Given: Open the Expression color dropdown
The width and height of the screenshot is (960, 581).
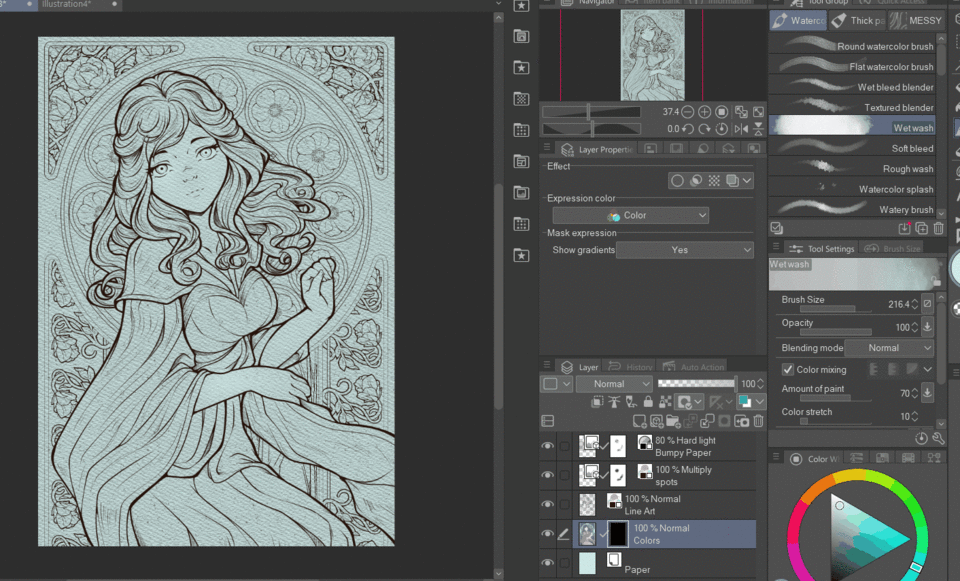Looking at the screenshot, I should pyautogui.click(x=630, y=215).
